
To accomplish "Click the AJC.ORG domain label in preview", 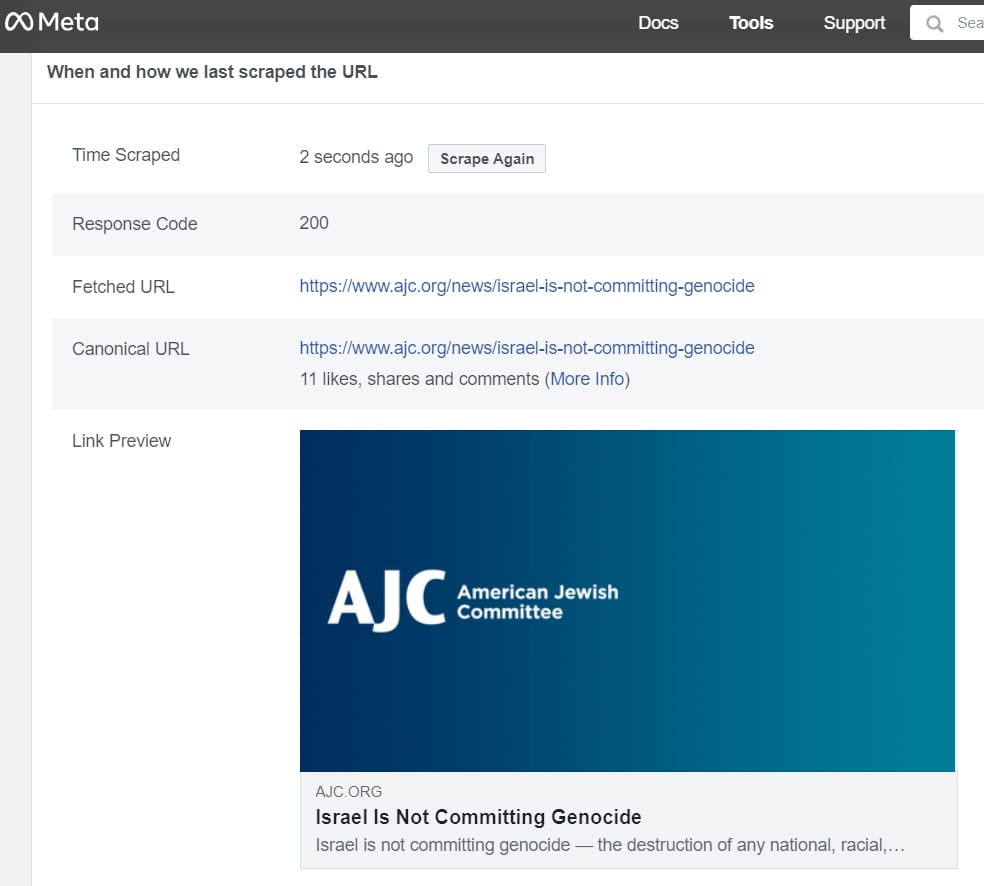I will (348, 792).
